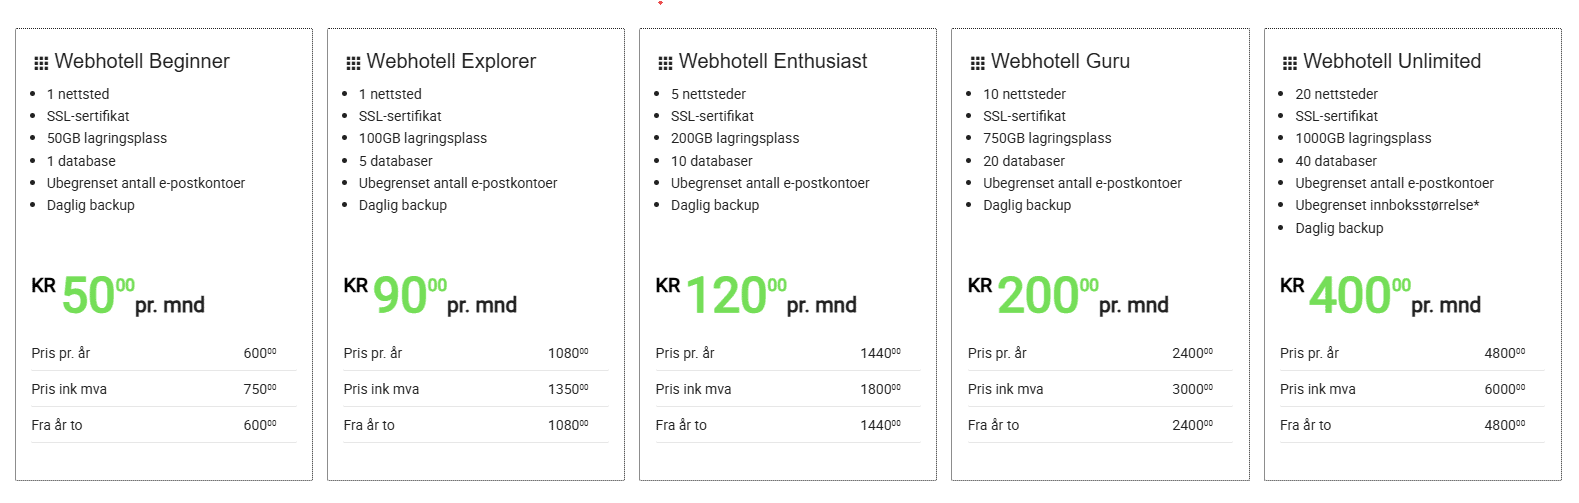The width and height of the screenshot is (1579, 503).
Task: Click the grid icon beside Webhotell Beginner
Action: pos(41,63)
